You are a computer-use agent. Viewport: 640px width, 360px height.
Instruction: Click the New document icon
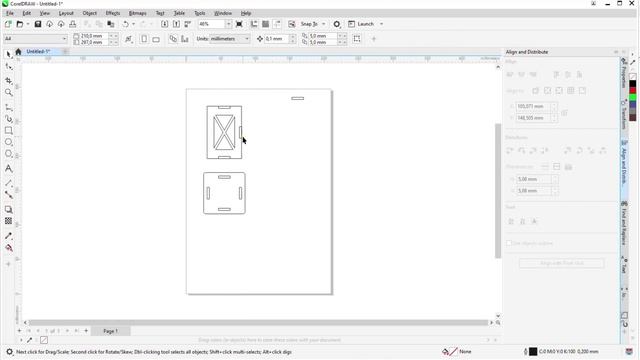pos(8,24)
